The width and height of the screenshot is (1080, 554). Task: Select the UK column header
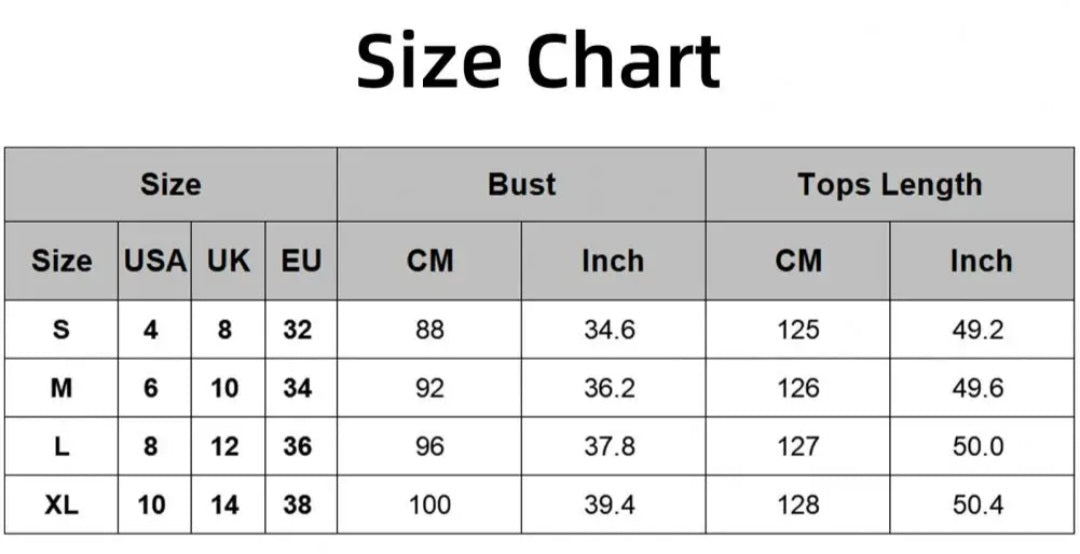tap(228, 261)
